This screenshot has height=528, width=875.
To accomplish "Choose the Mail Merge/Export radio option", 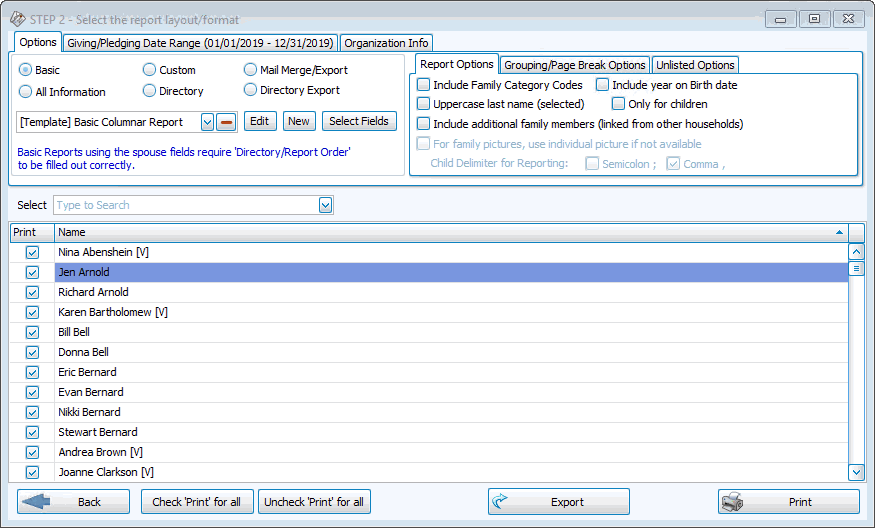I will click(x=251, y=70).
